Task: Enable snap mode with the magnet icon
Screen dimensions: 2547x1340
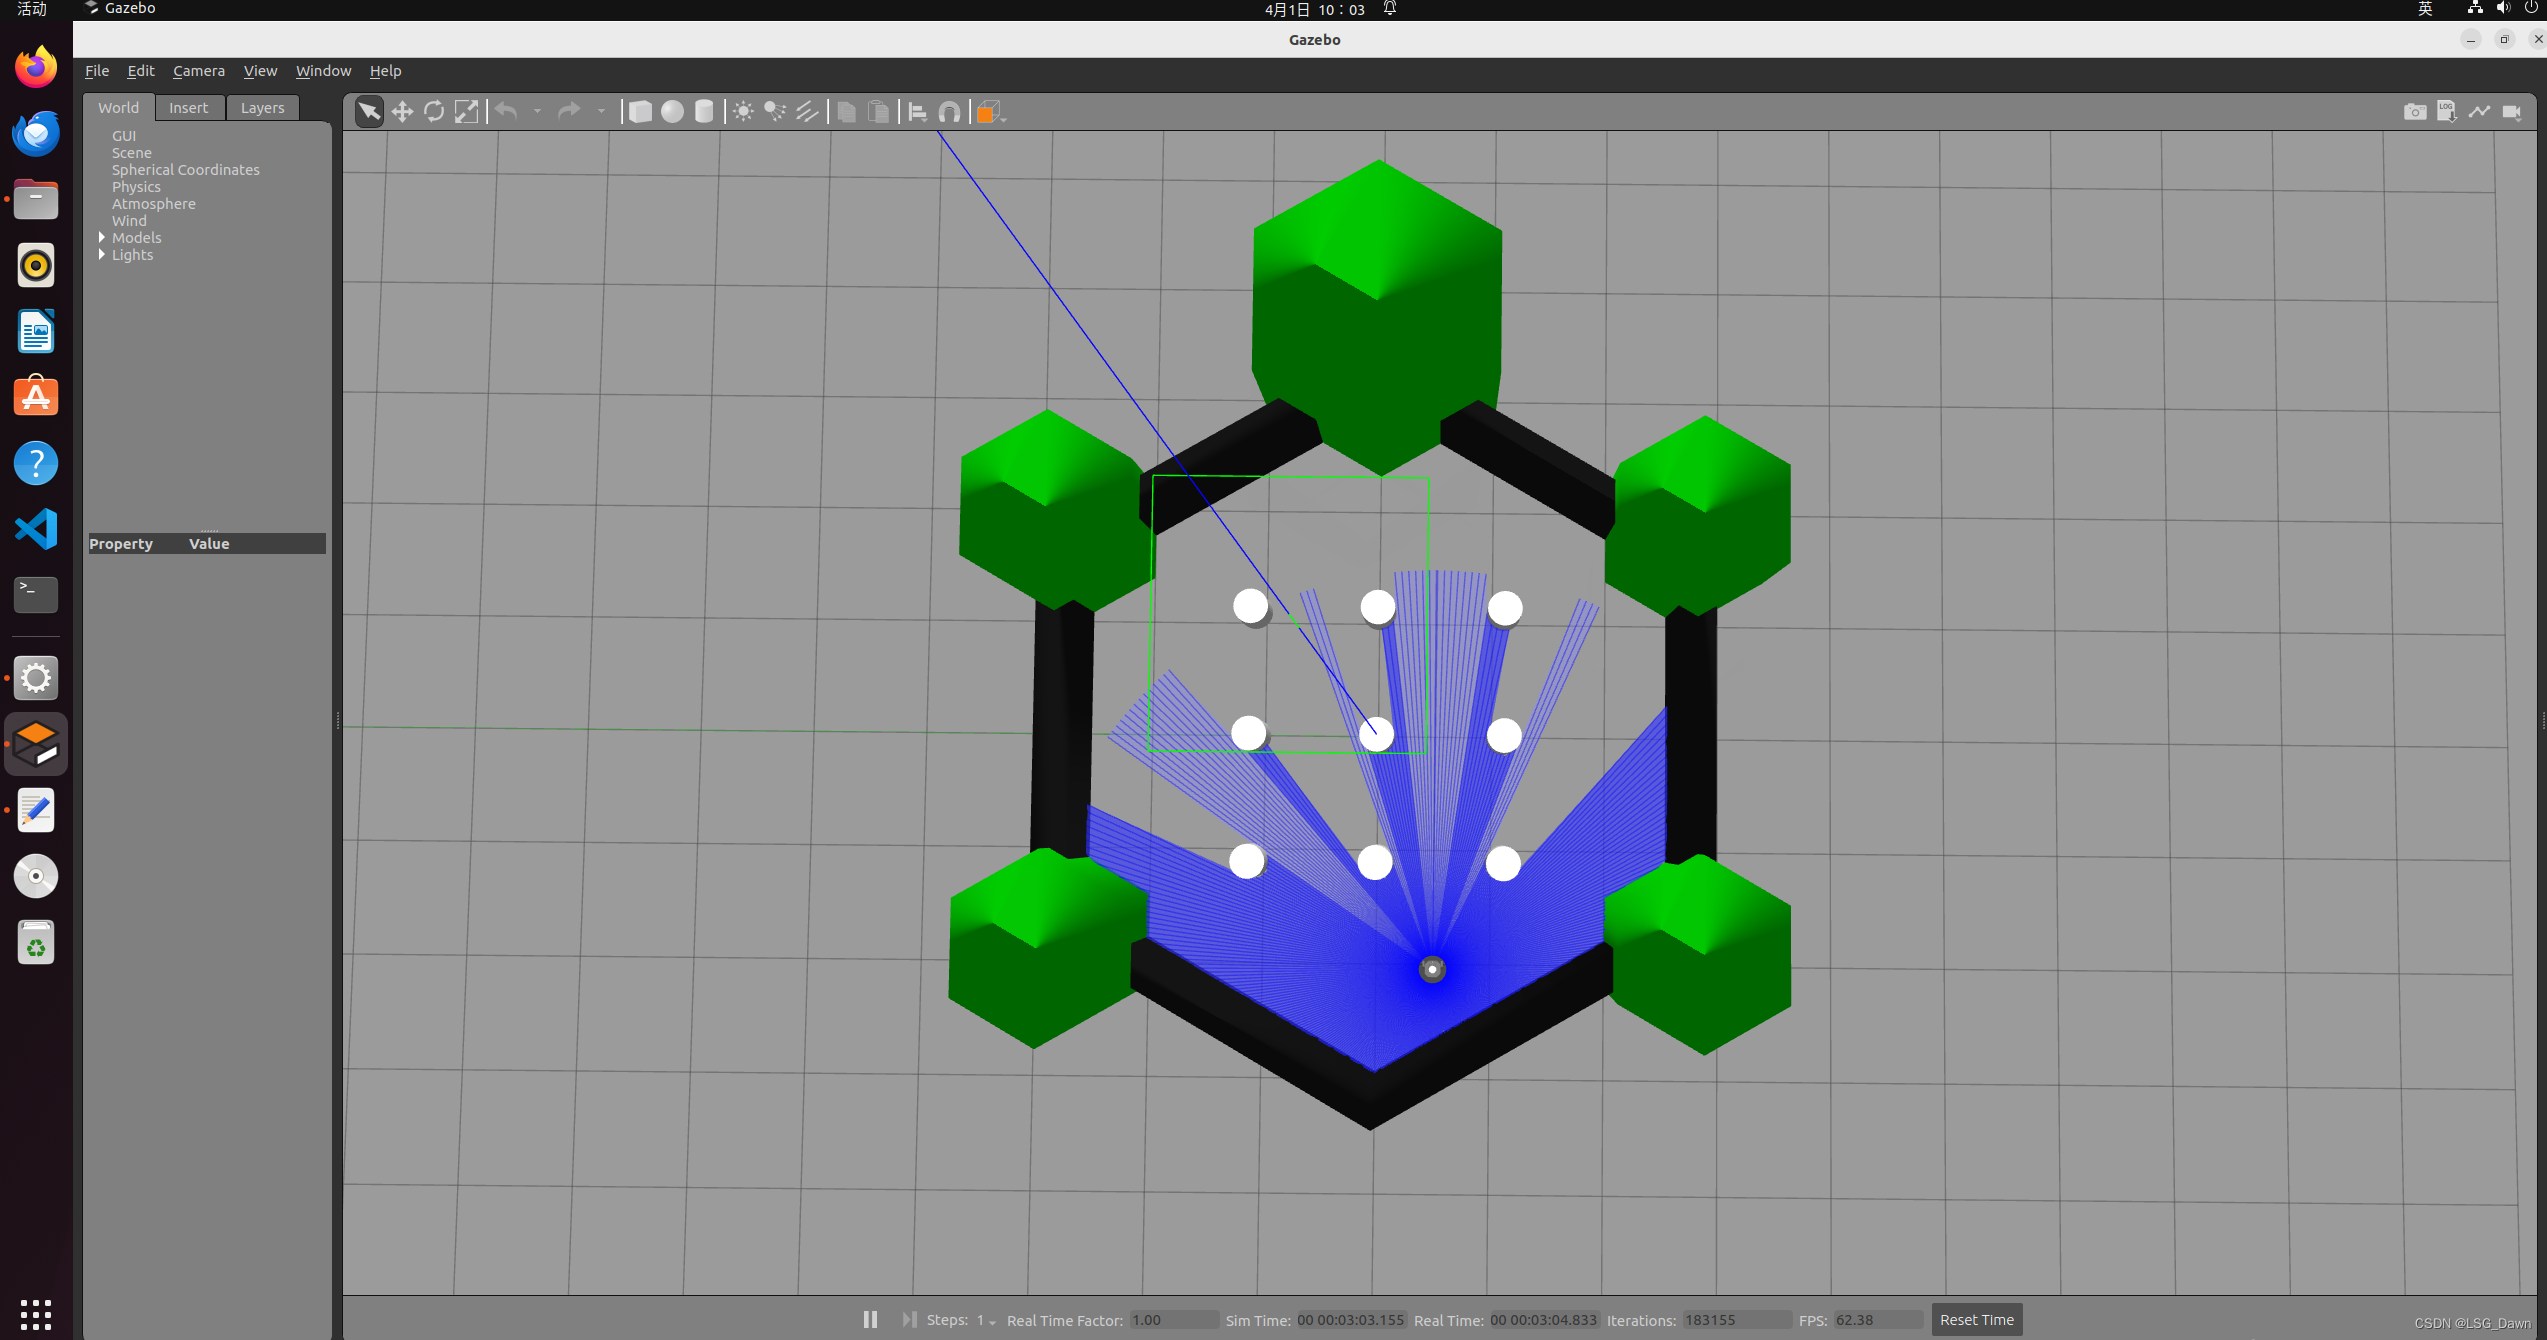Action: [949, 111]
